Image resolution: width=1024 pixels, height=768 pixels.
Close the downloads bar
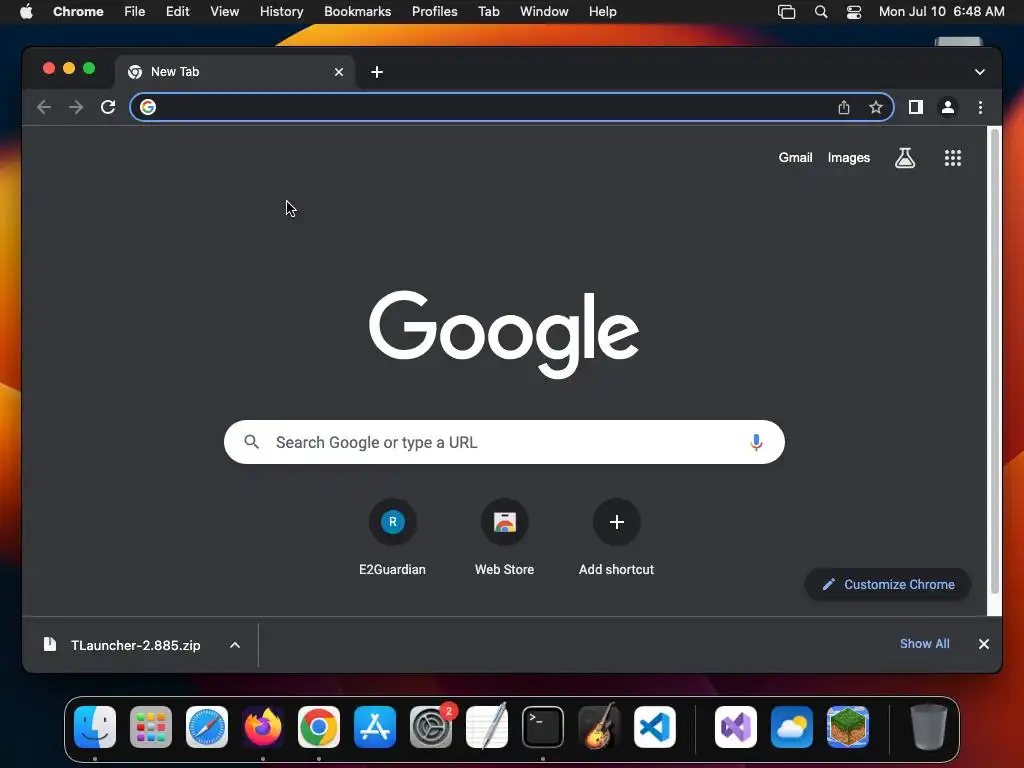(x=984, y=644)
